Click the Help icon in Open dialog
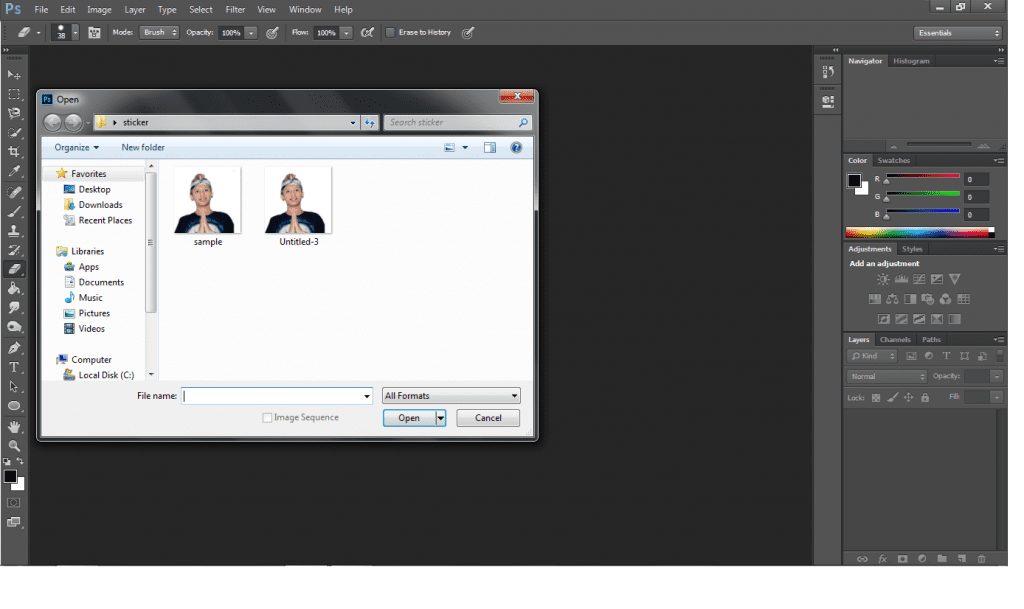This screenshot has height=609, width=1024. (x=516, y=147)
